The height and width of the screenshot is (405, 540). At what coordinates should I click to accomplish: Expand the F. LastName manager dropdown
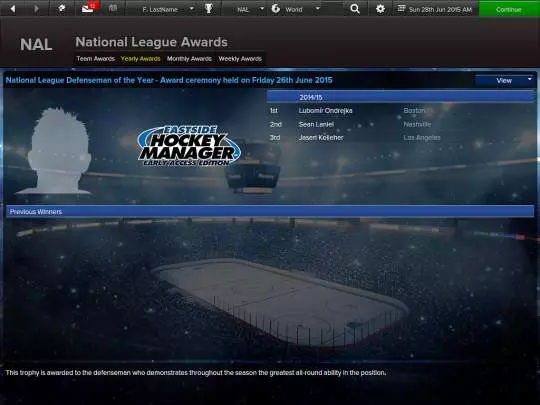click(x=192, y=9)
